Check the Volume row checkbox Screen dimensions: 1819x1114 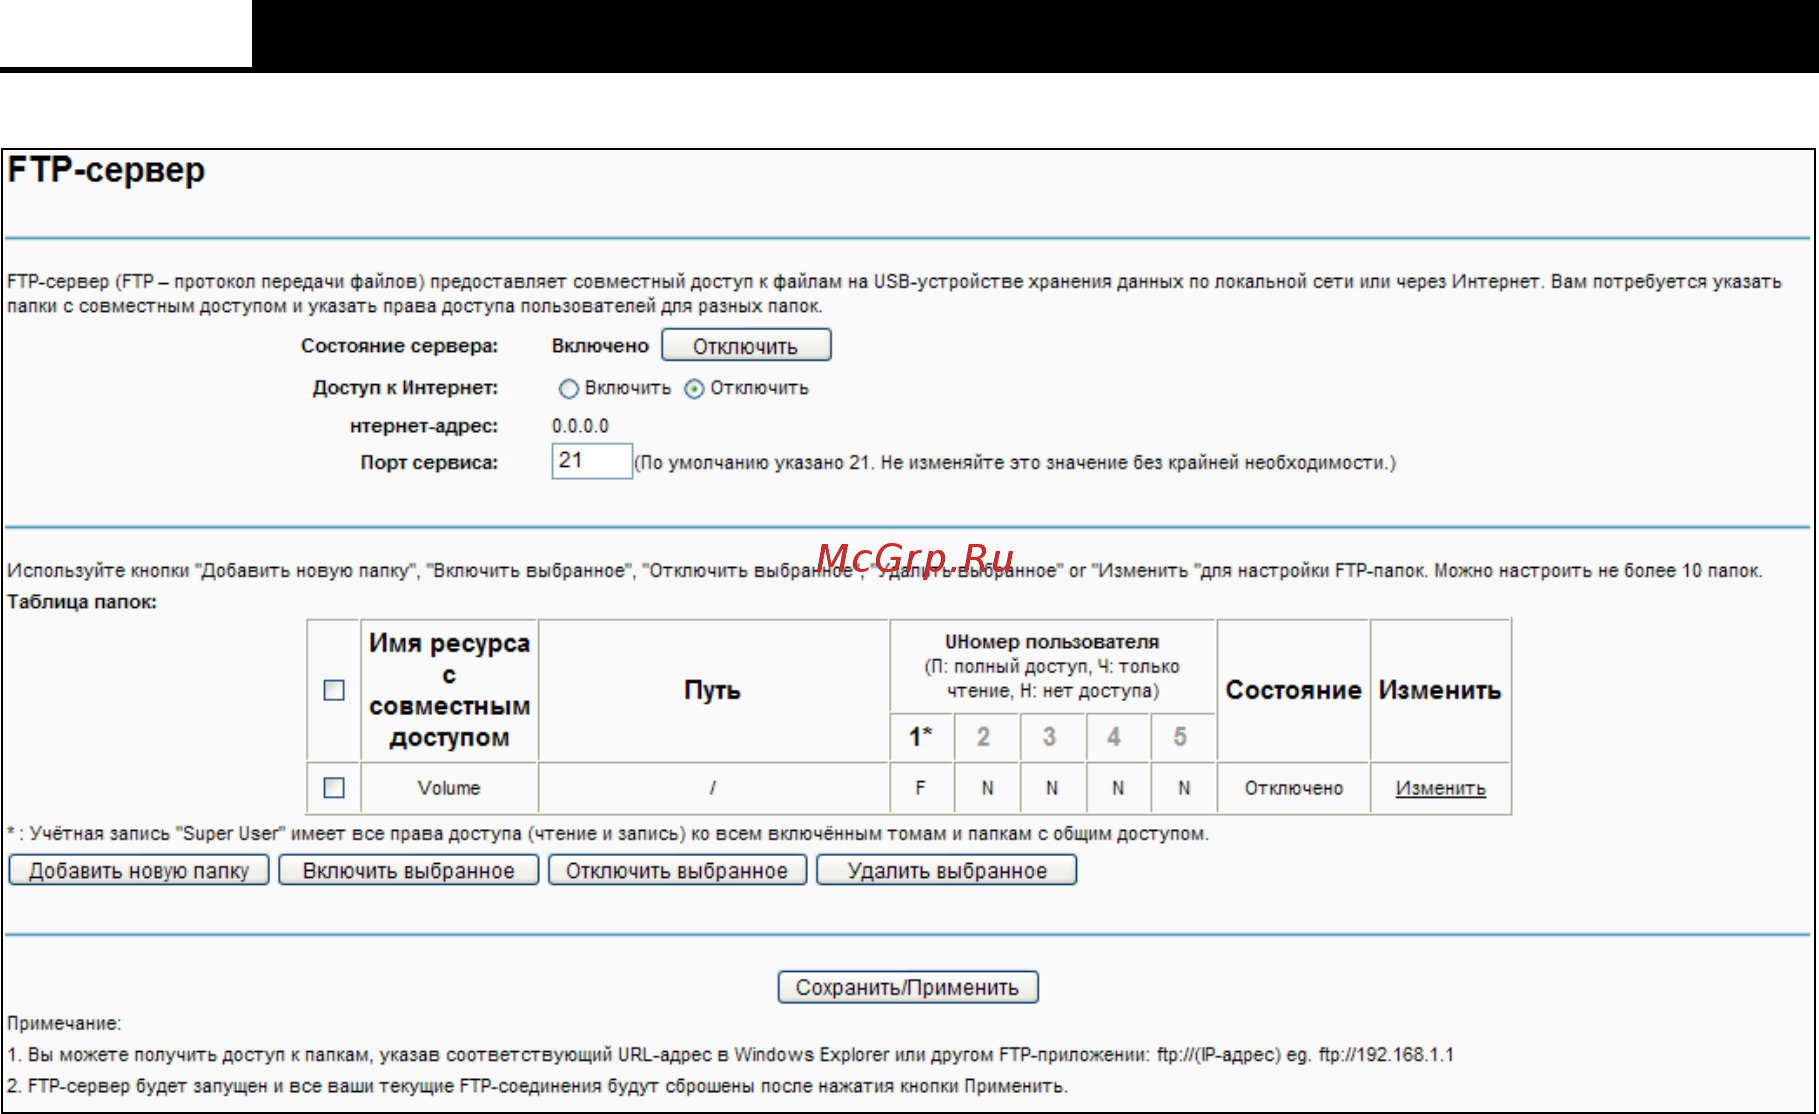334,788
